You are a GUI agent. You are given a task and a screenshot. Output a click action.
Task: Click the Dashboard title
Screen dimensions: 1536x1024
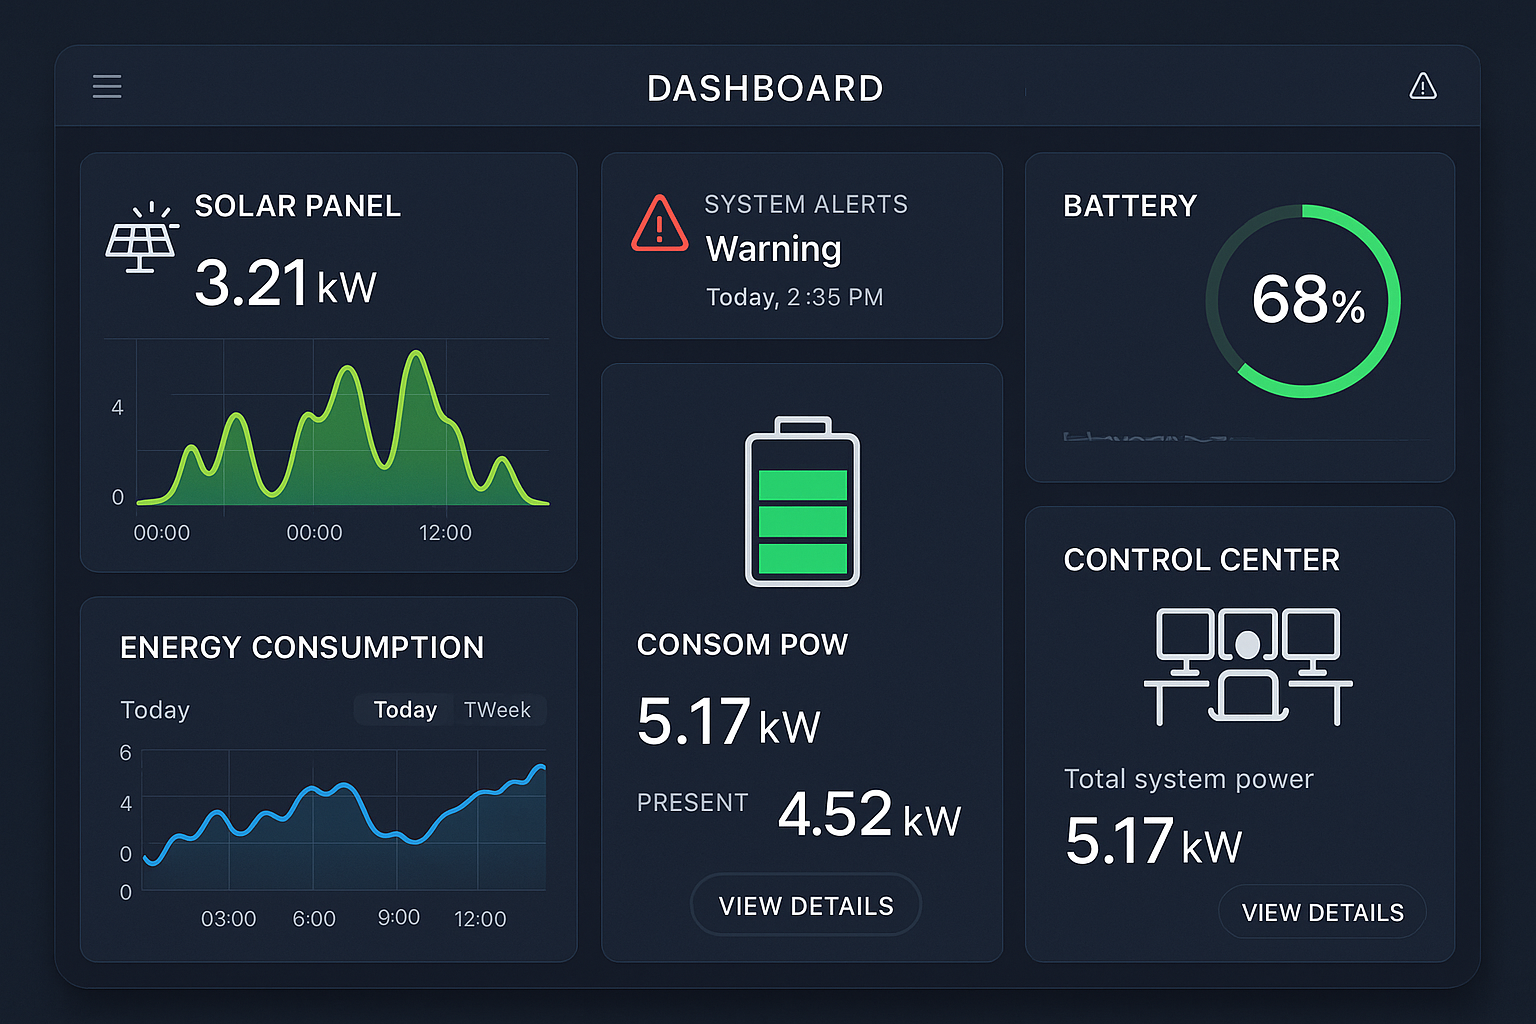[765, 88]
